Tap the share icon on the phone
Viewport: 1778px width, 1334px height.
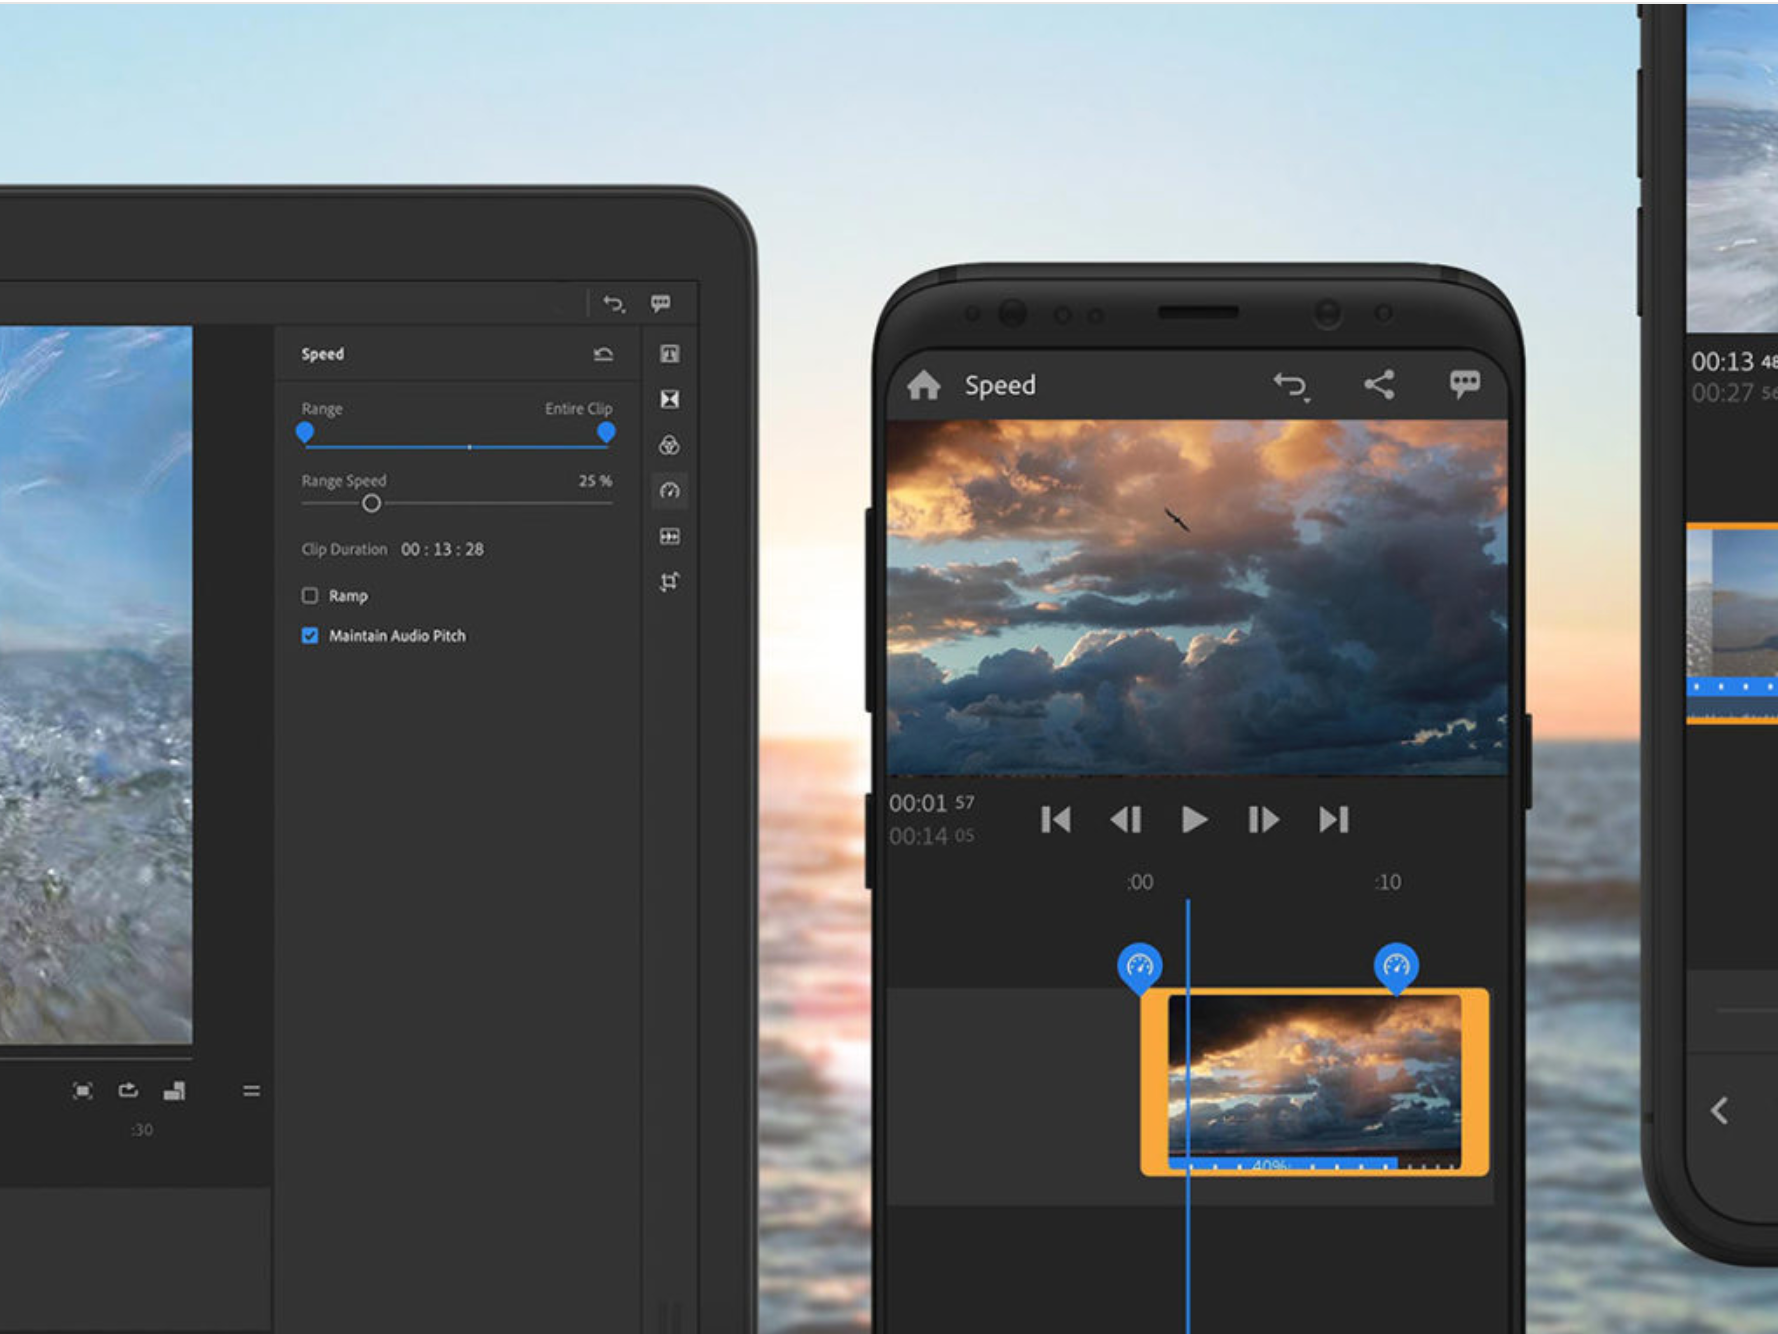[1379, 385]
